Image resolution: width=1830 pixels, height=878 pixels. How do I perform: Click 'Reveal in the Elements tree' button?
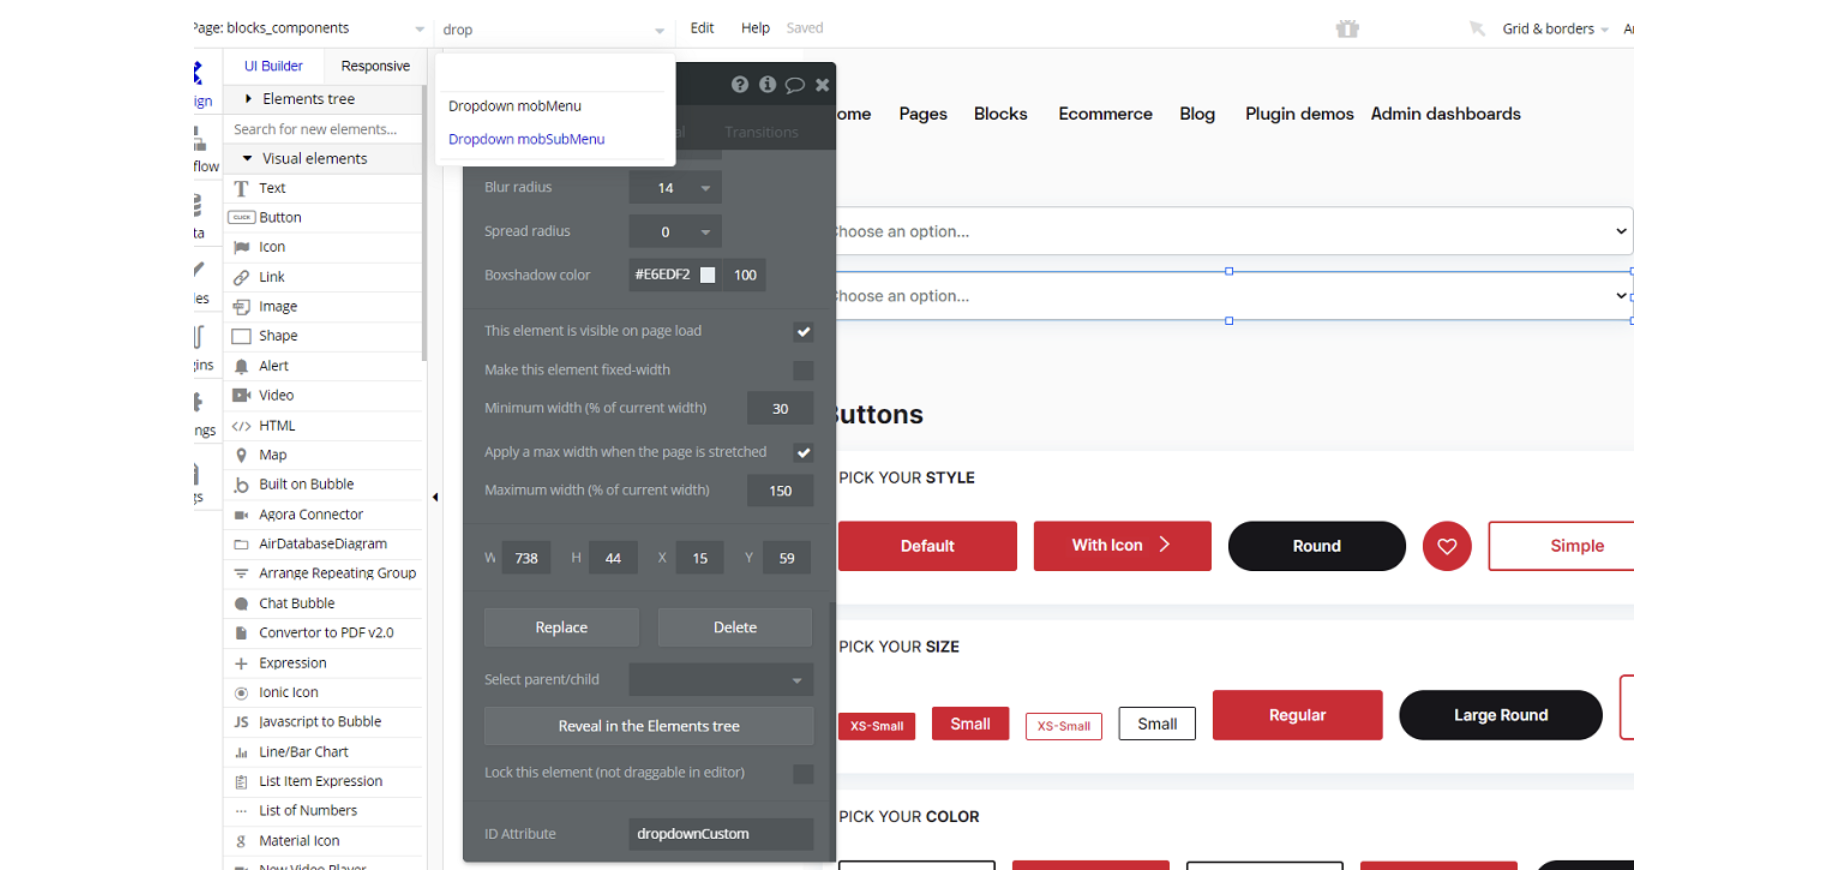[x=648, y=727]
